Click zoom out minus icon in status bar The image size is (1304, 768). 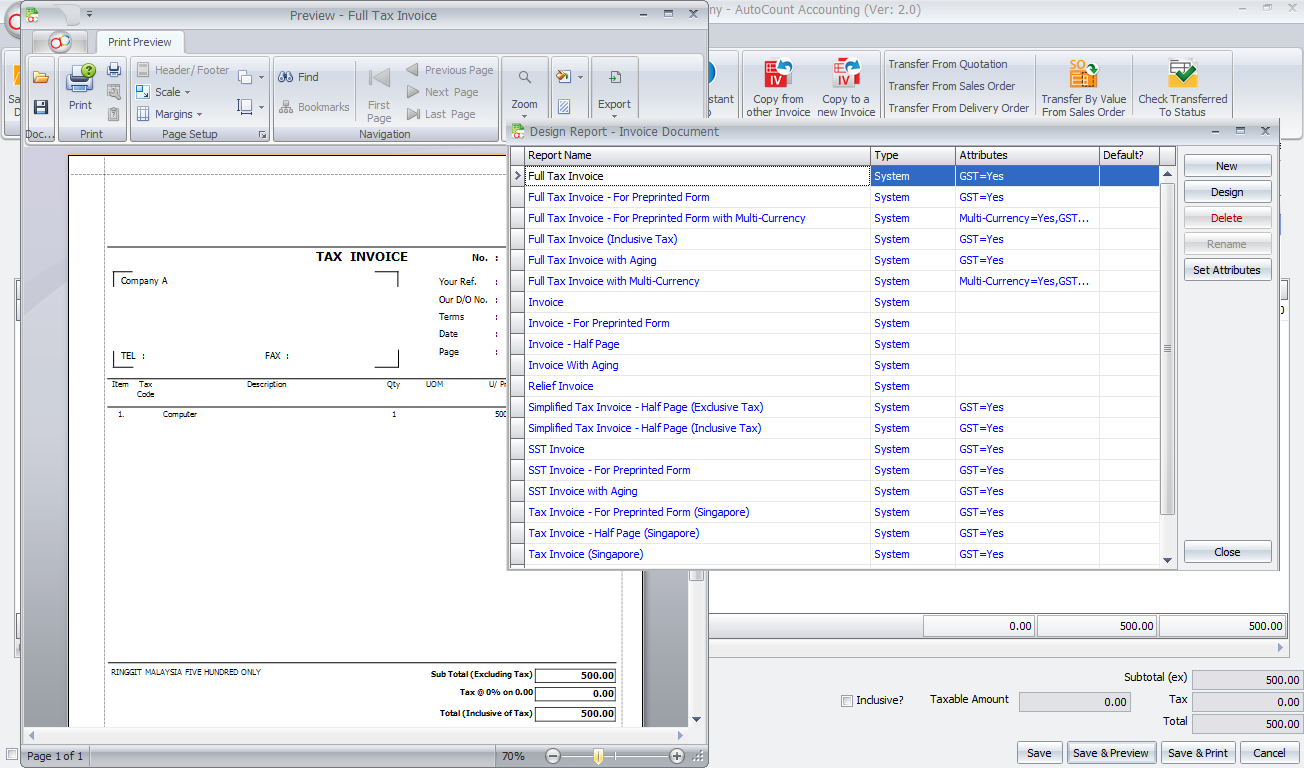coord(553,756)
